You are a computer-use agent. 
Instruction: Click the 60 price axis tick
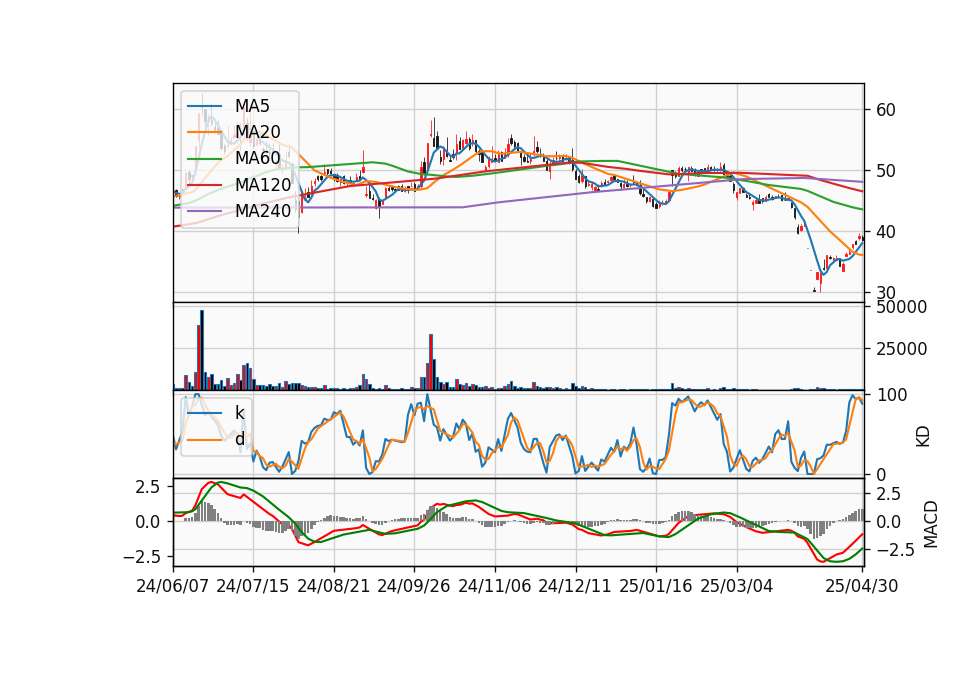tap(885, 110)
